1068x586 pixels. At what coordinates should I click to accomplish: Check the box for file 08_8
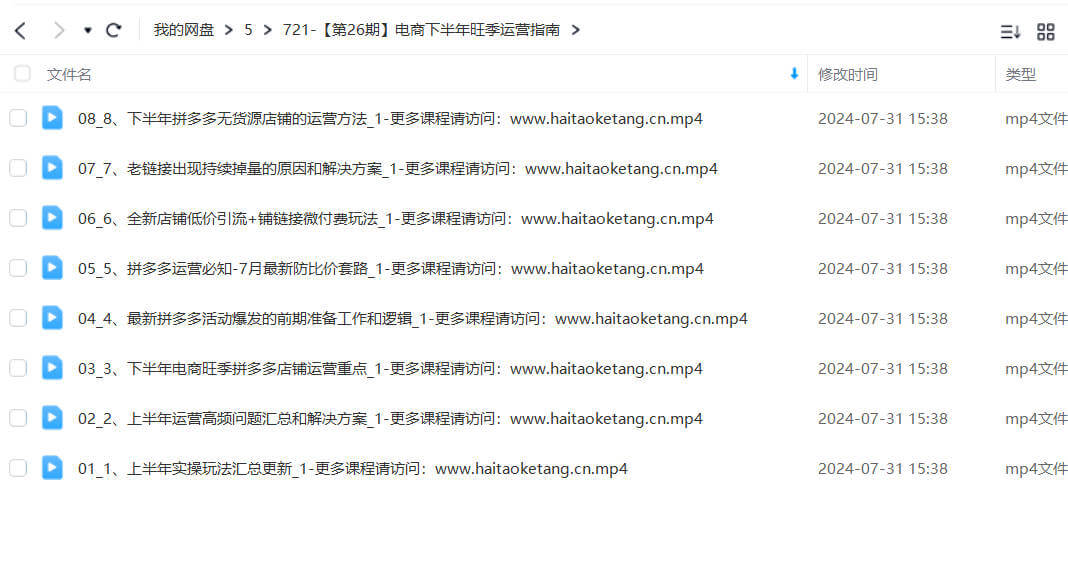(18, 118)
